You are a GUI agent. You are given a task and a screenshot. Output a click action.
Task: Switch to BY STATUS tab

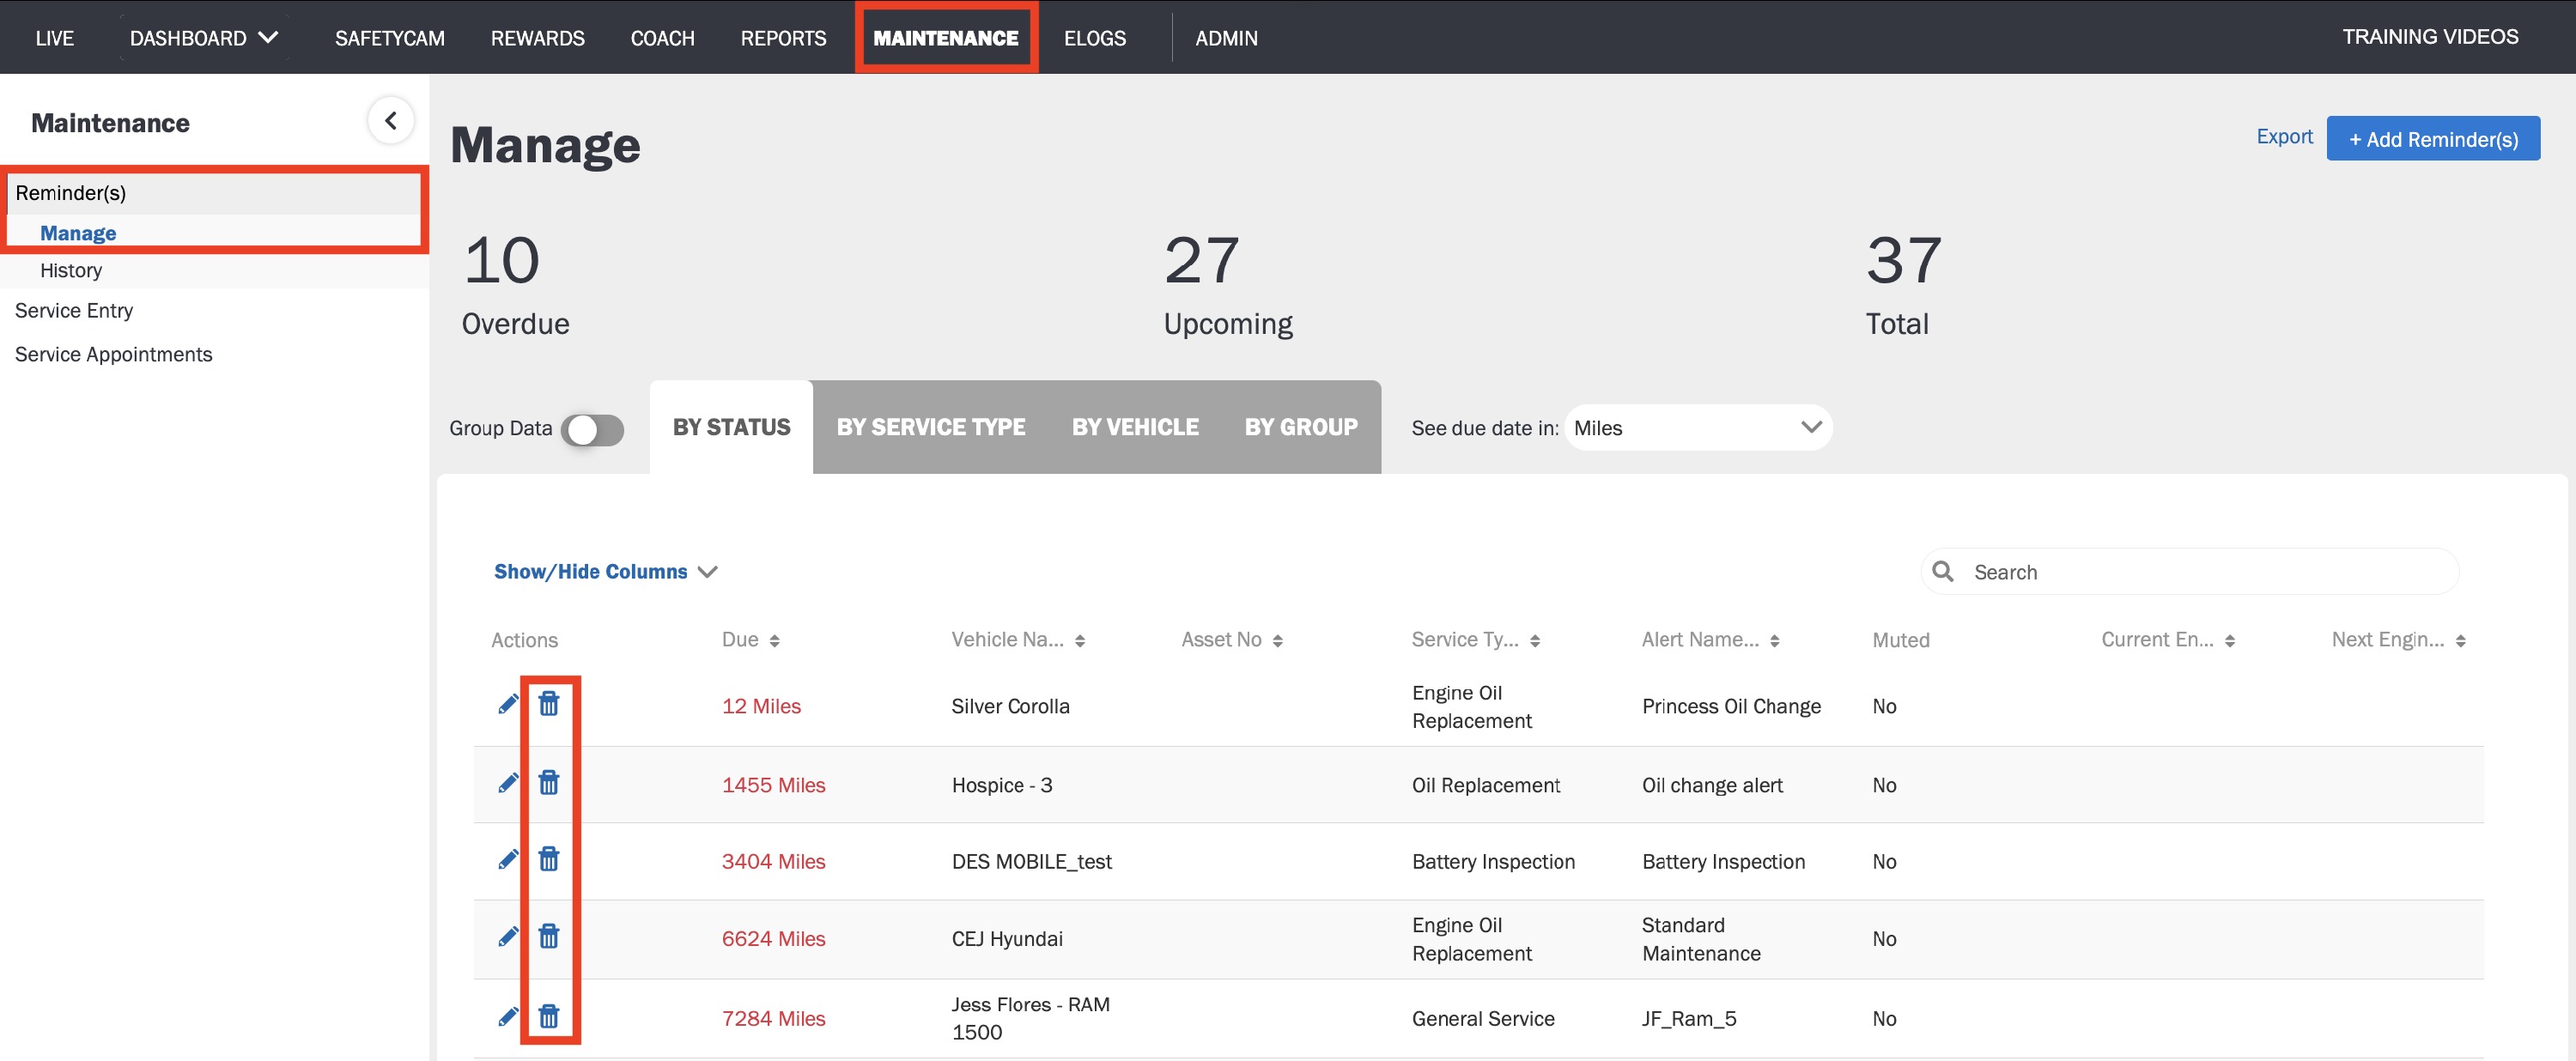(731, 427)
